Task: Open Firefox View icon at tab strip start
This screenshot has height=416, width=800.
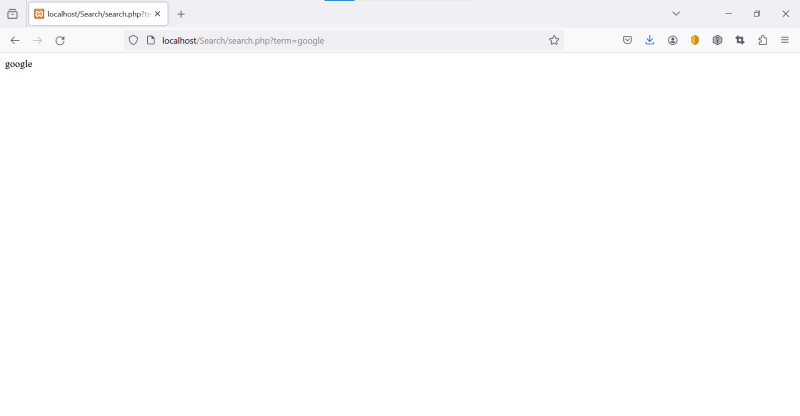Action: [13, 14]
